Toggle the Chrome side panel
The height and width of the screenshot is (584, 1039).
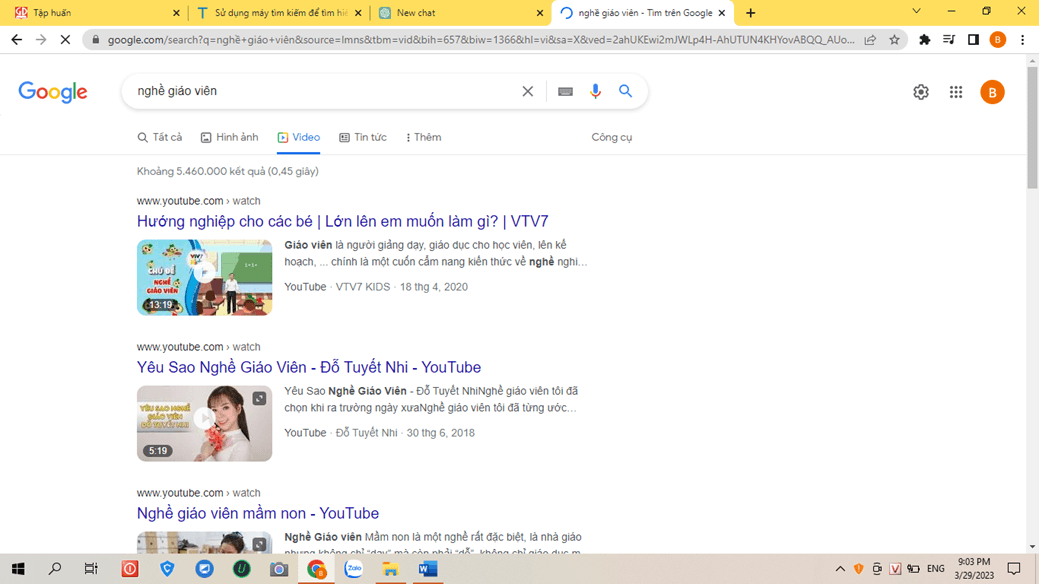(x=973, y=40)
